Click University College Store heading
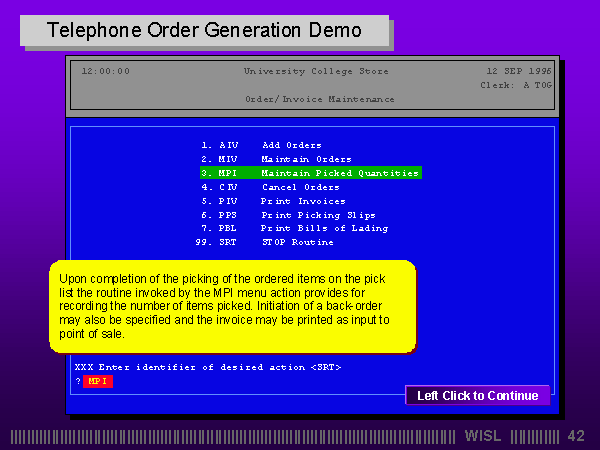This screenshot has height=450, width=600. [x=316, y=71]
